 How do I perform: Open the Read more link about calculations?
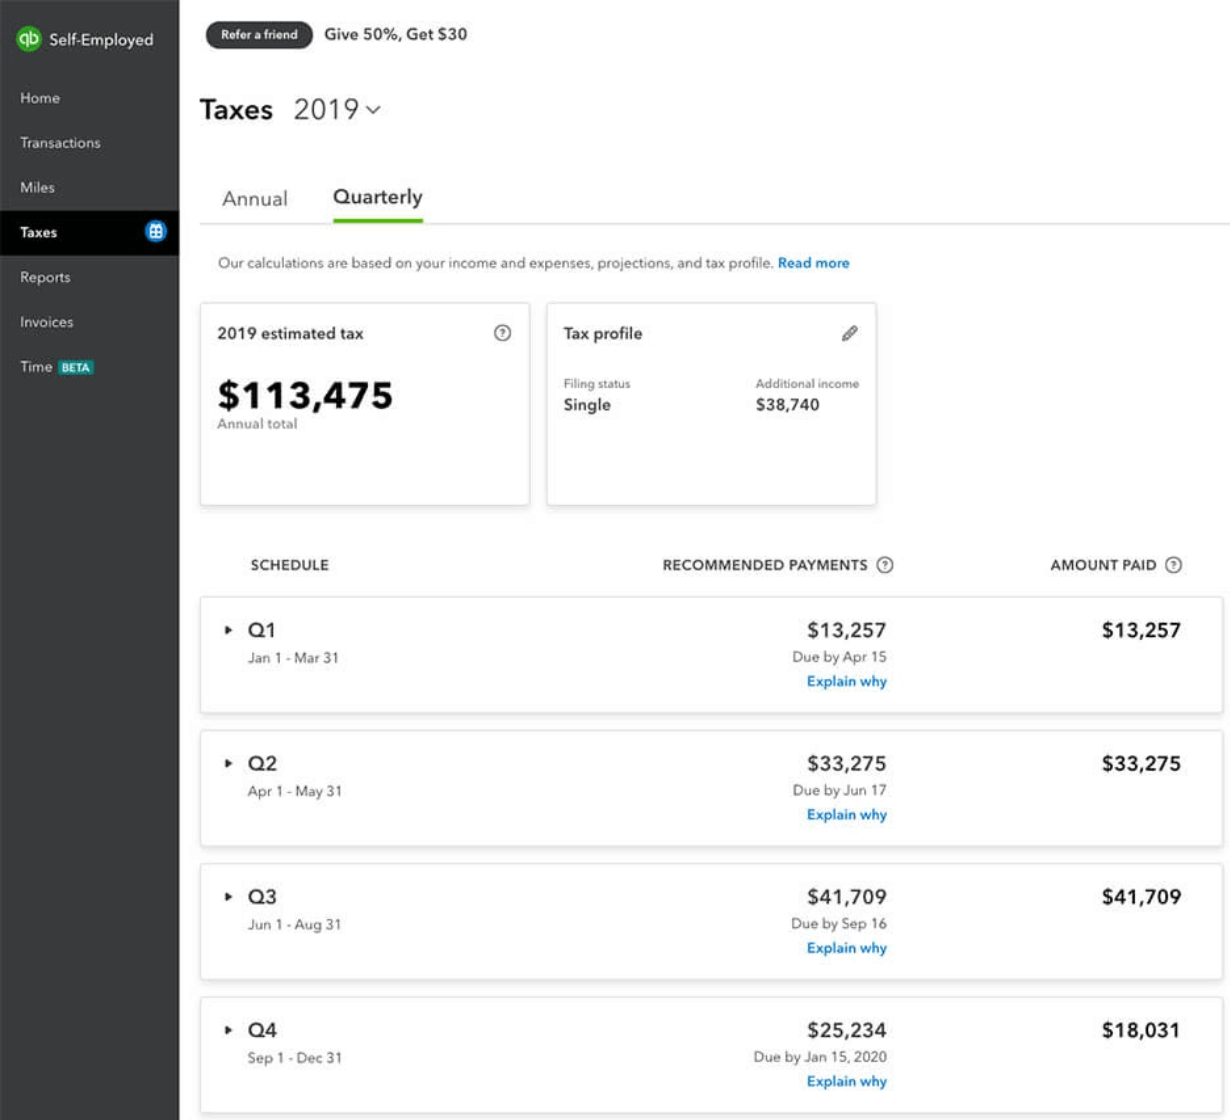pyautogui.click(x=816, y=263)
